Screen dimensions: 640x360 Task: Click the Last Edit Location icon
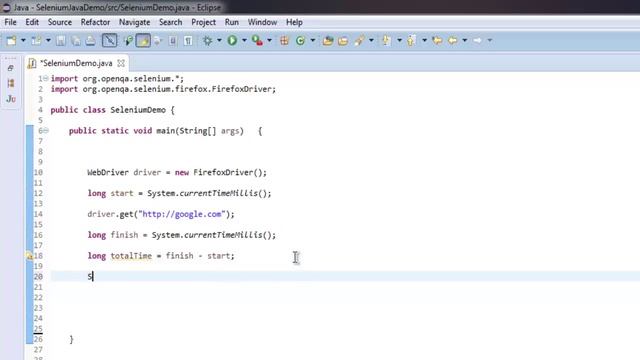[x=437, y=40]
